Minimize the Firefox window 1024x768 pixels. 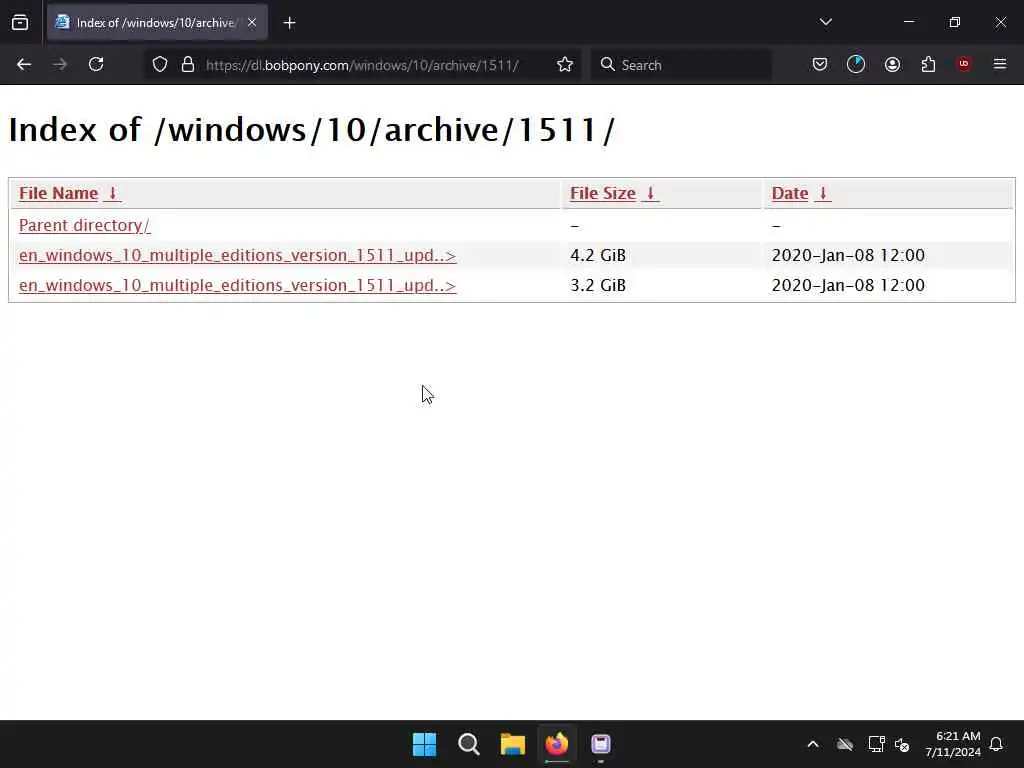(908, 22)
